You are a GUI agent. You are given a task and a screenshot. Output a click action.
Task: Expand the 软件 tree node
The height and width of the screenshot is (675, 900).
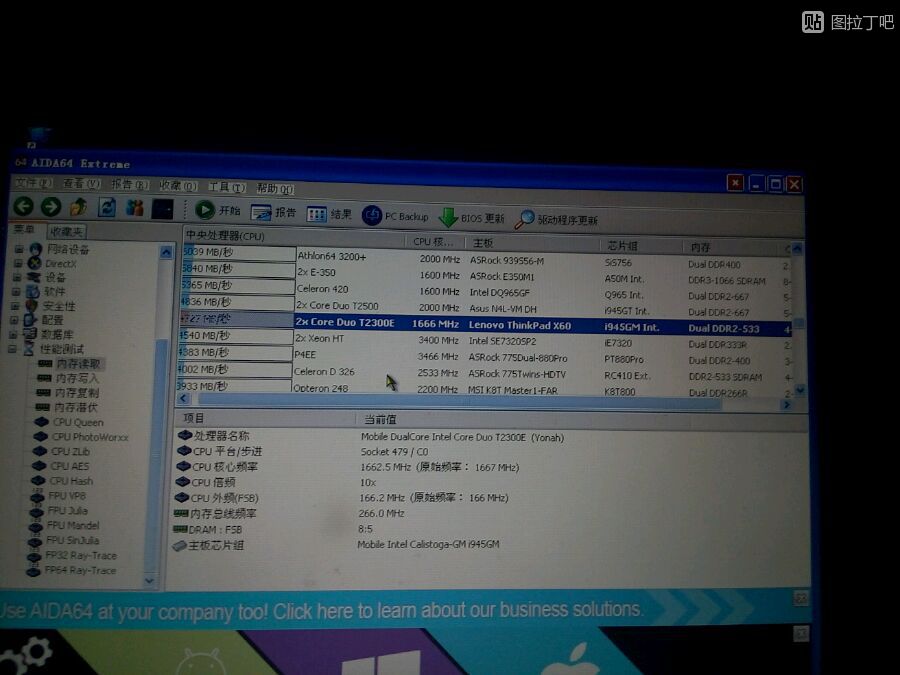pyautogui.click(x=17, y=292)
